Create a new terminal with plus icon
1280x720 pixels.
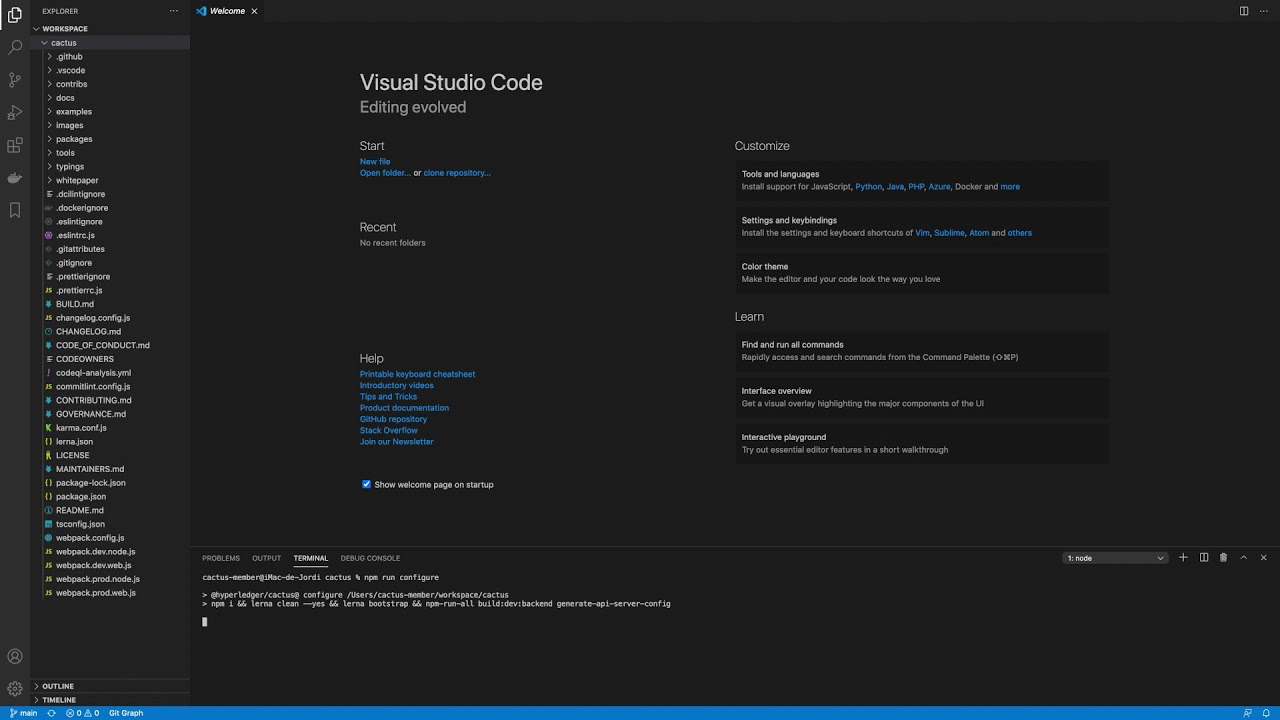1183,558
